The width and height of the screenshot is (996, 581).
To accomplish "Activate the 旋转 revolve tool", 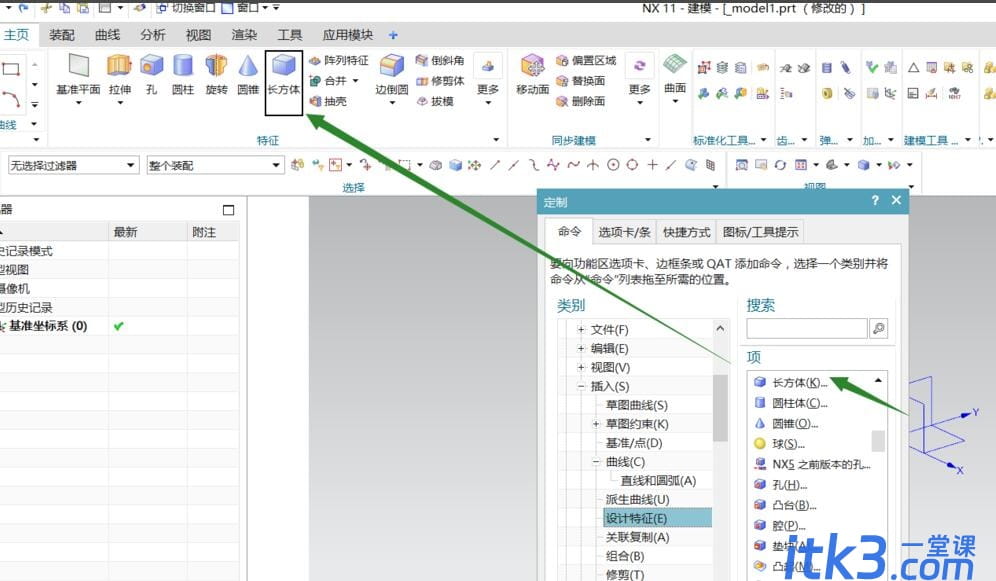I will pyautogui.click(x=216, y=75).
